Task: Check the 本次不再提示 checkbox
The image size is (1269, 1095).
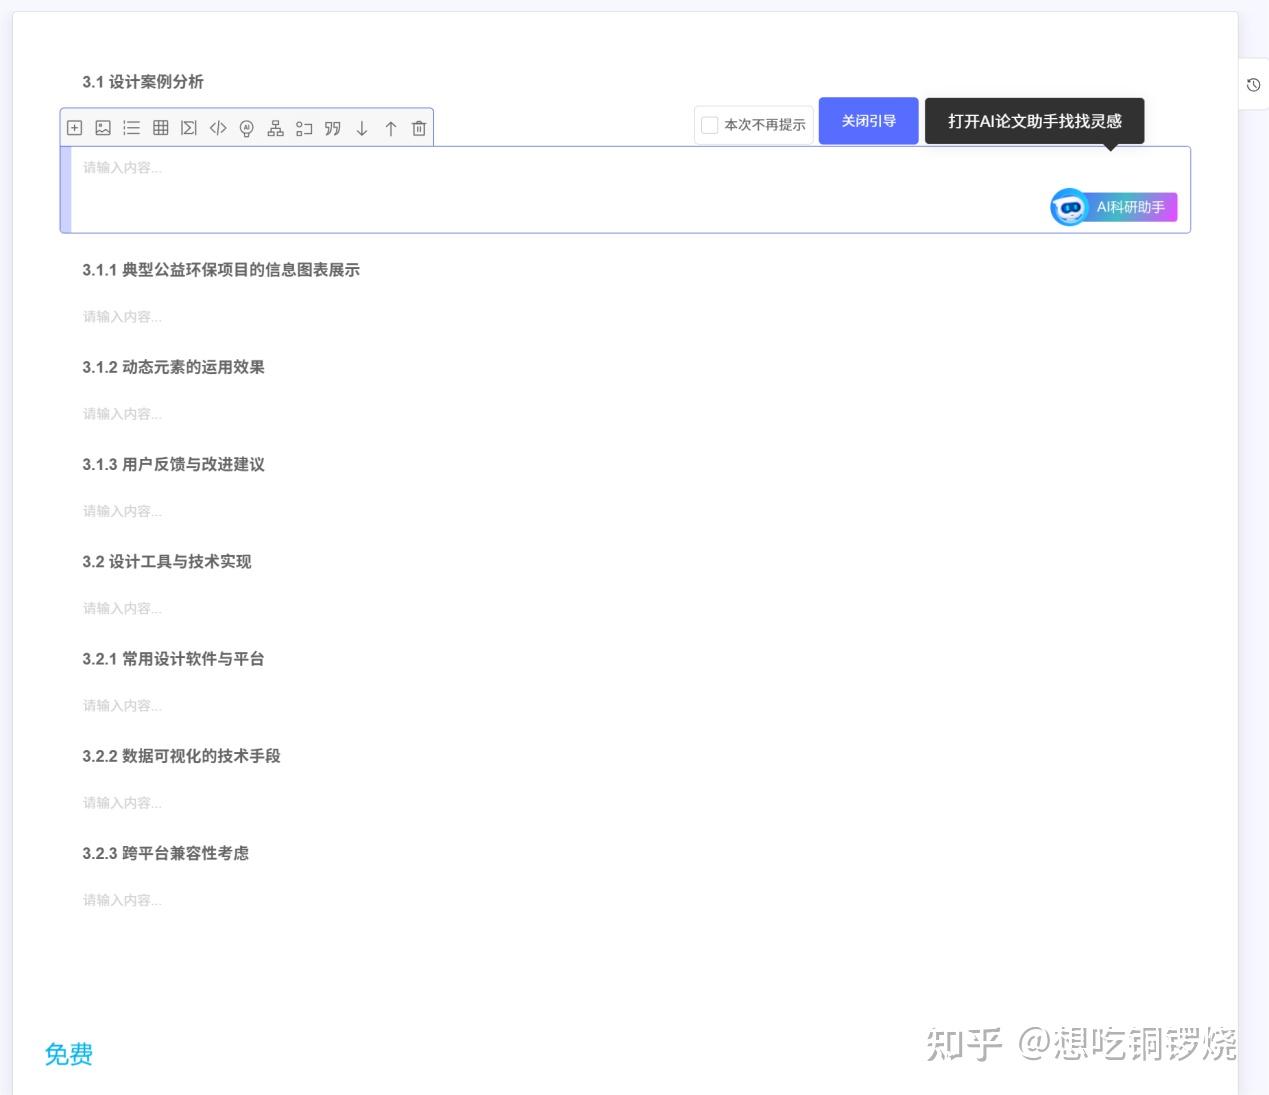Action: (710, 125)
